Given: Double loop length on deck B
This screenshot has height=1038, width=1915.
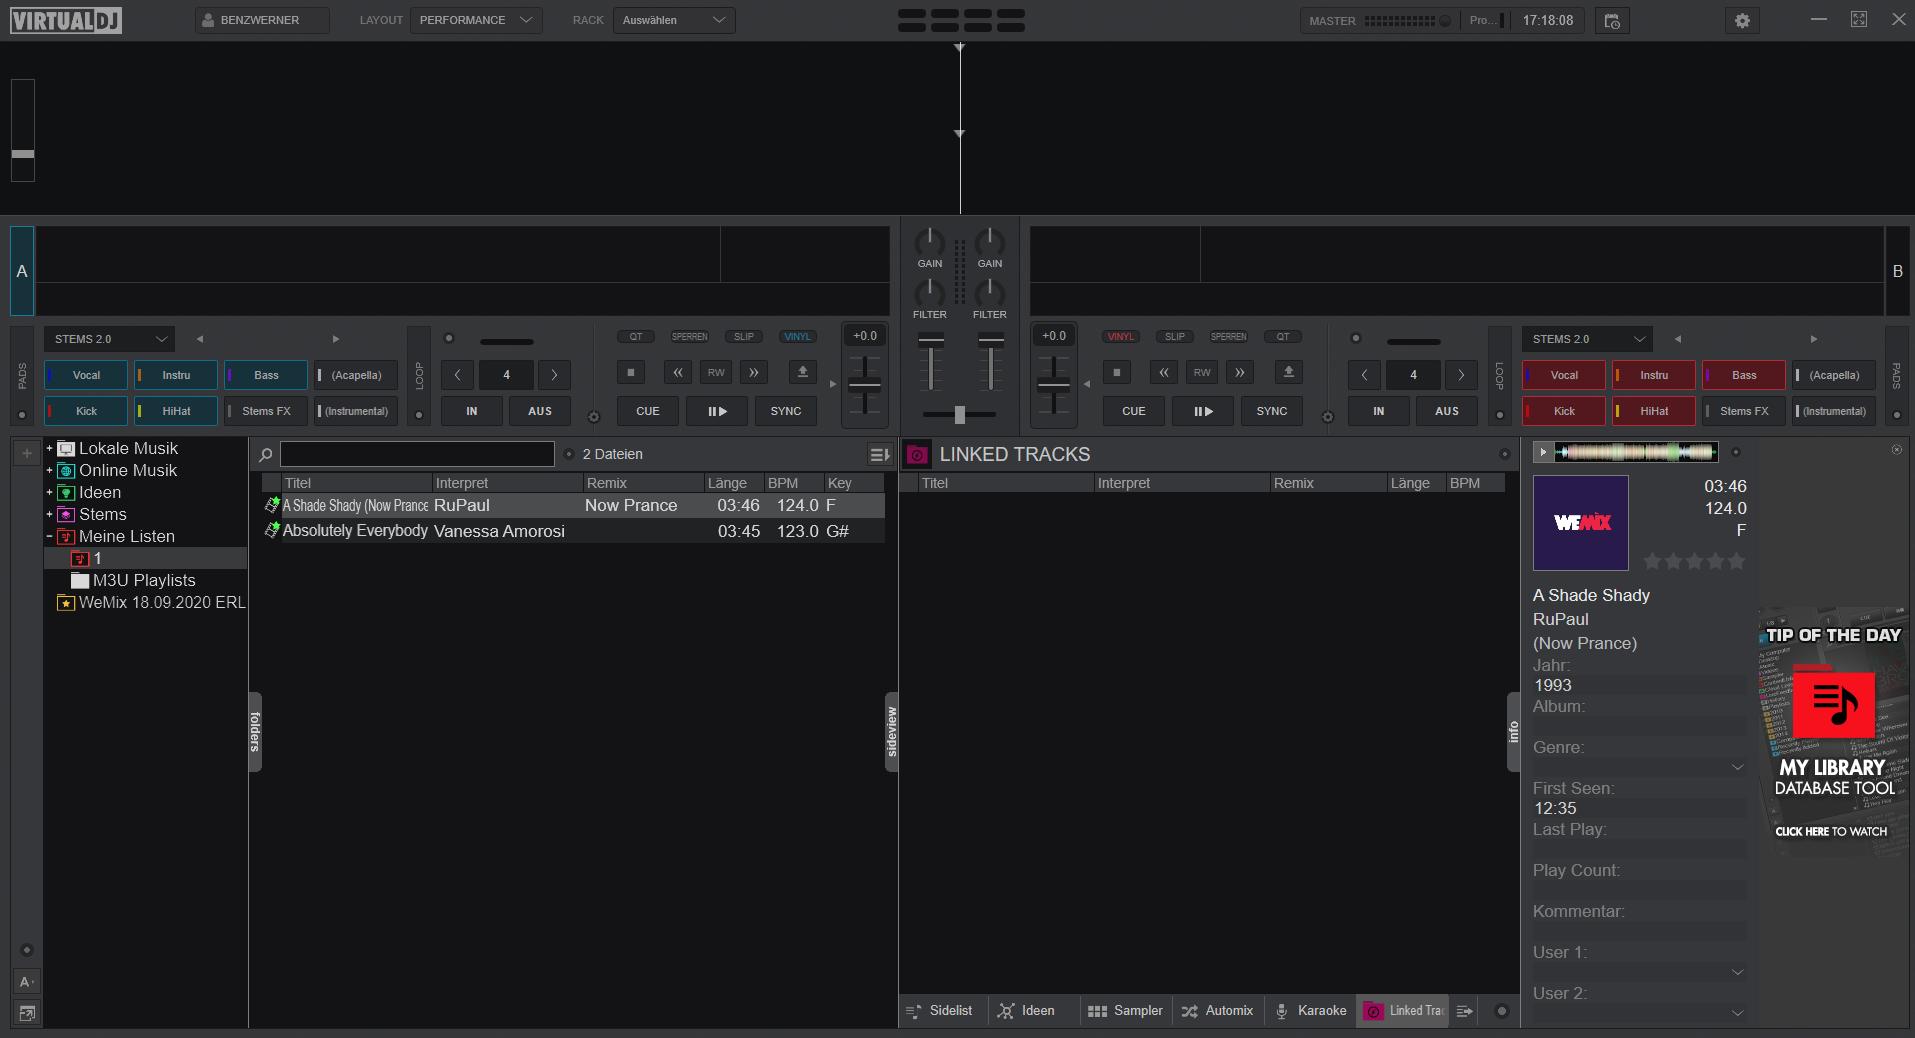Looking at the screenshot, I should pos(1461,375).
